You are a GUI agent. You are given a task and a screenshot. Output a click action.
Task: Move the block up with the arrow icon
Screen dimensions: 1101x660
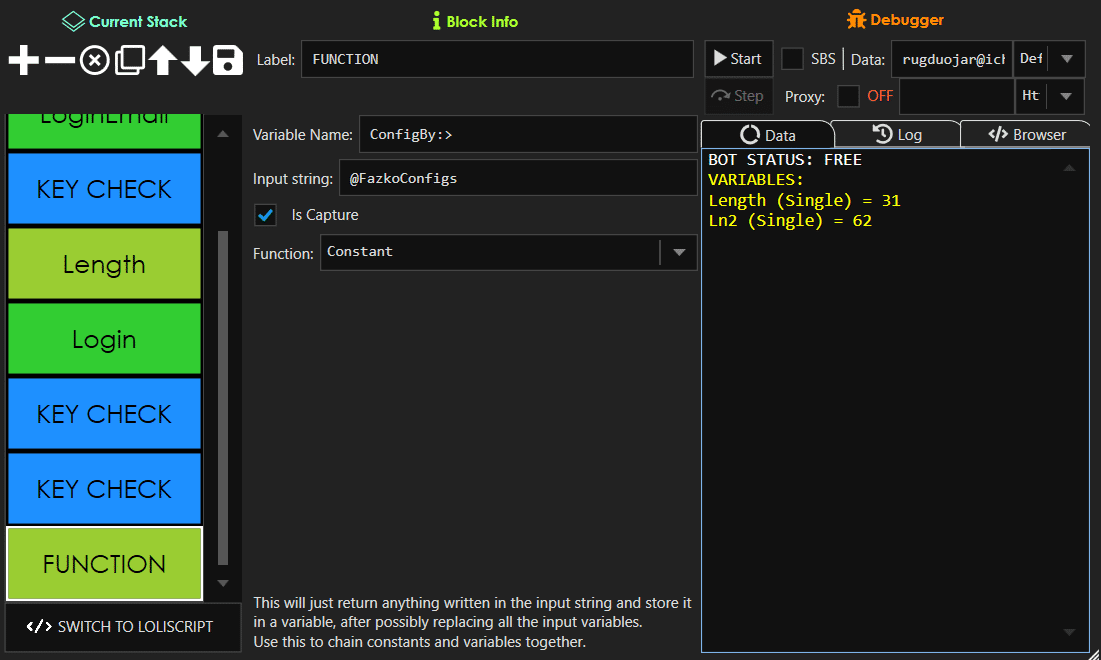tap(162, 60)
